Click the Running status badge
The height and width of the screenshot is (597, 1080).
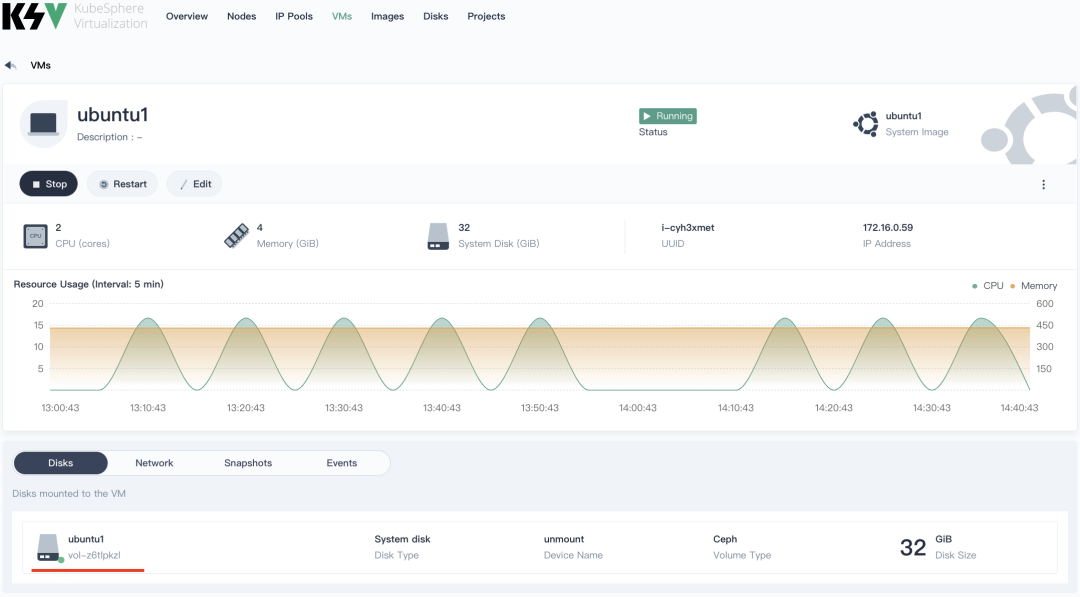667,116
